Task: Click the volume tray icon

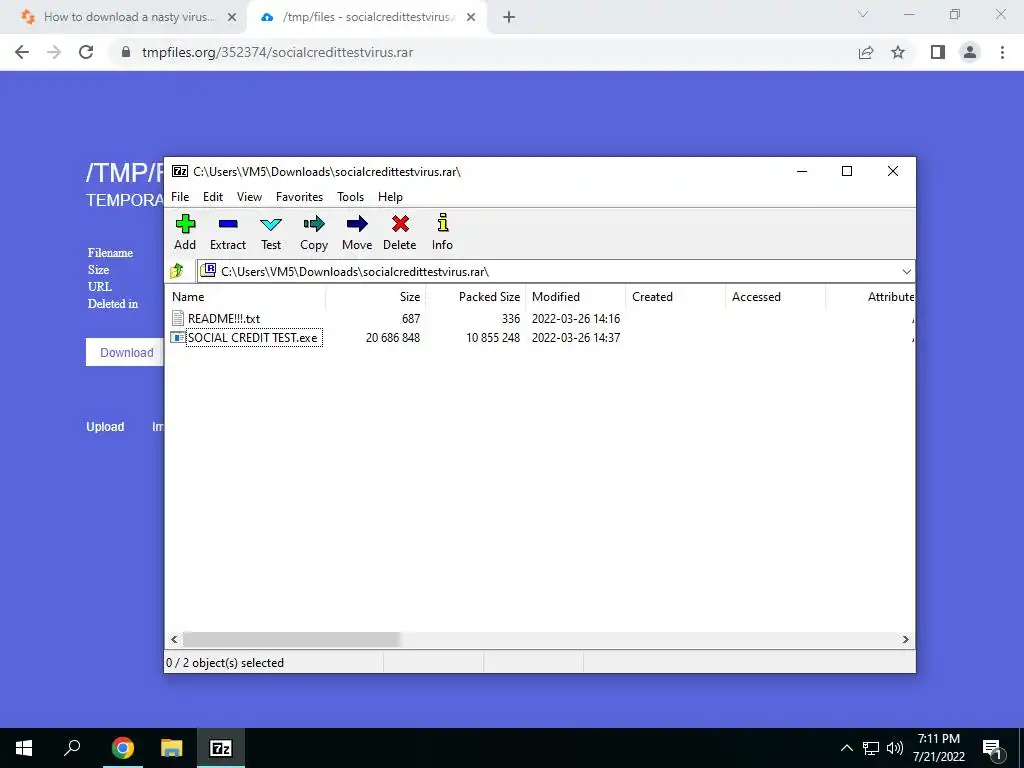Action: pyautogui.click(x=895, y=748)
